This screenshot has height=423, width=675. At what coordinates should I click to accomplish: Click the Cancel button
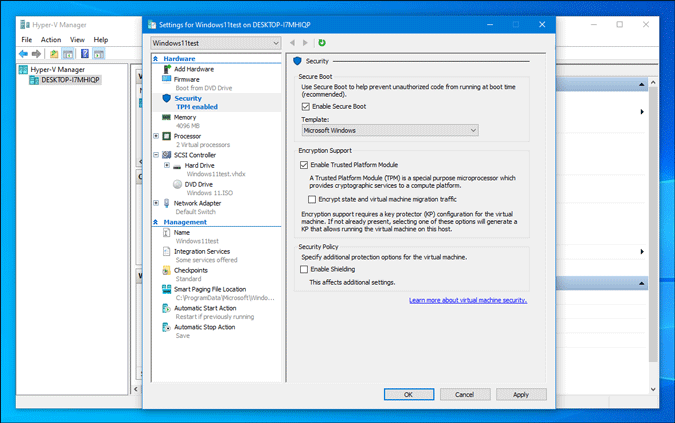[464, 394]
